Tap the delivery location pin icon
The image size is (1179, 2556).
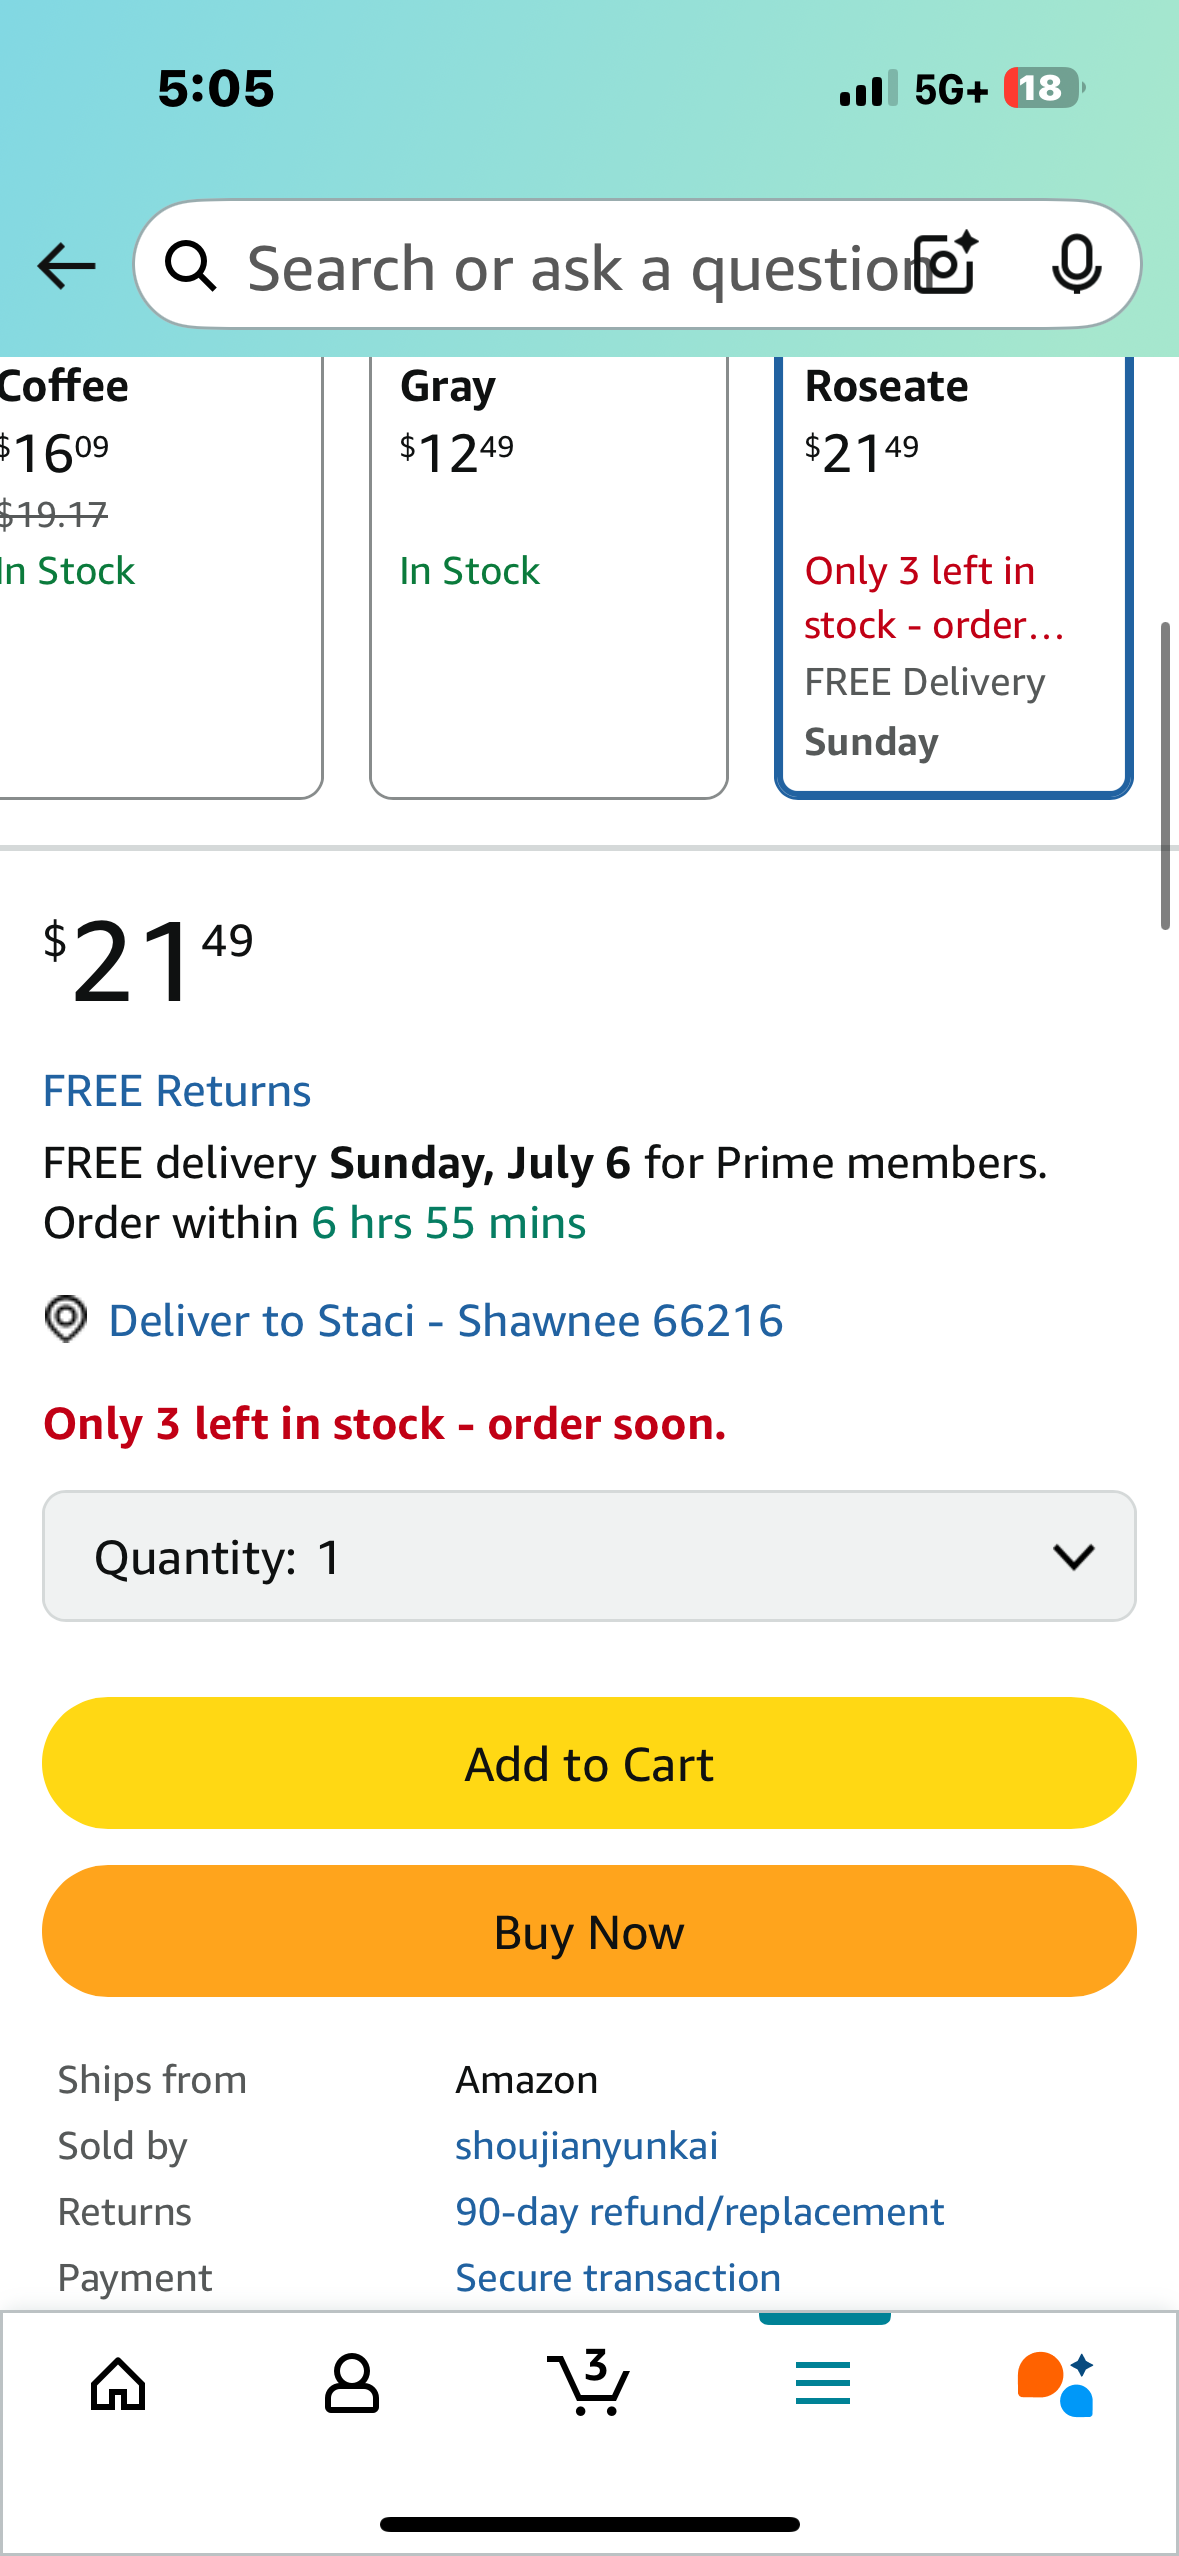pos(66,1319)
